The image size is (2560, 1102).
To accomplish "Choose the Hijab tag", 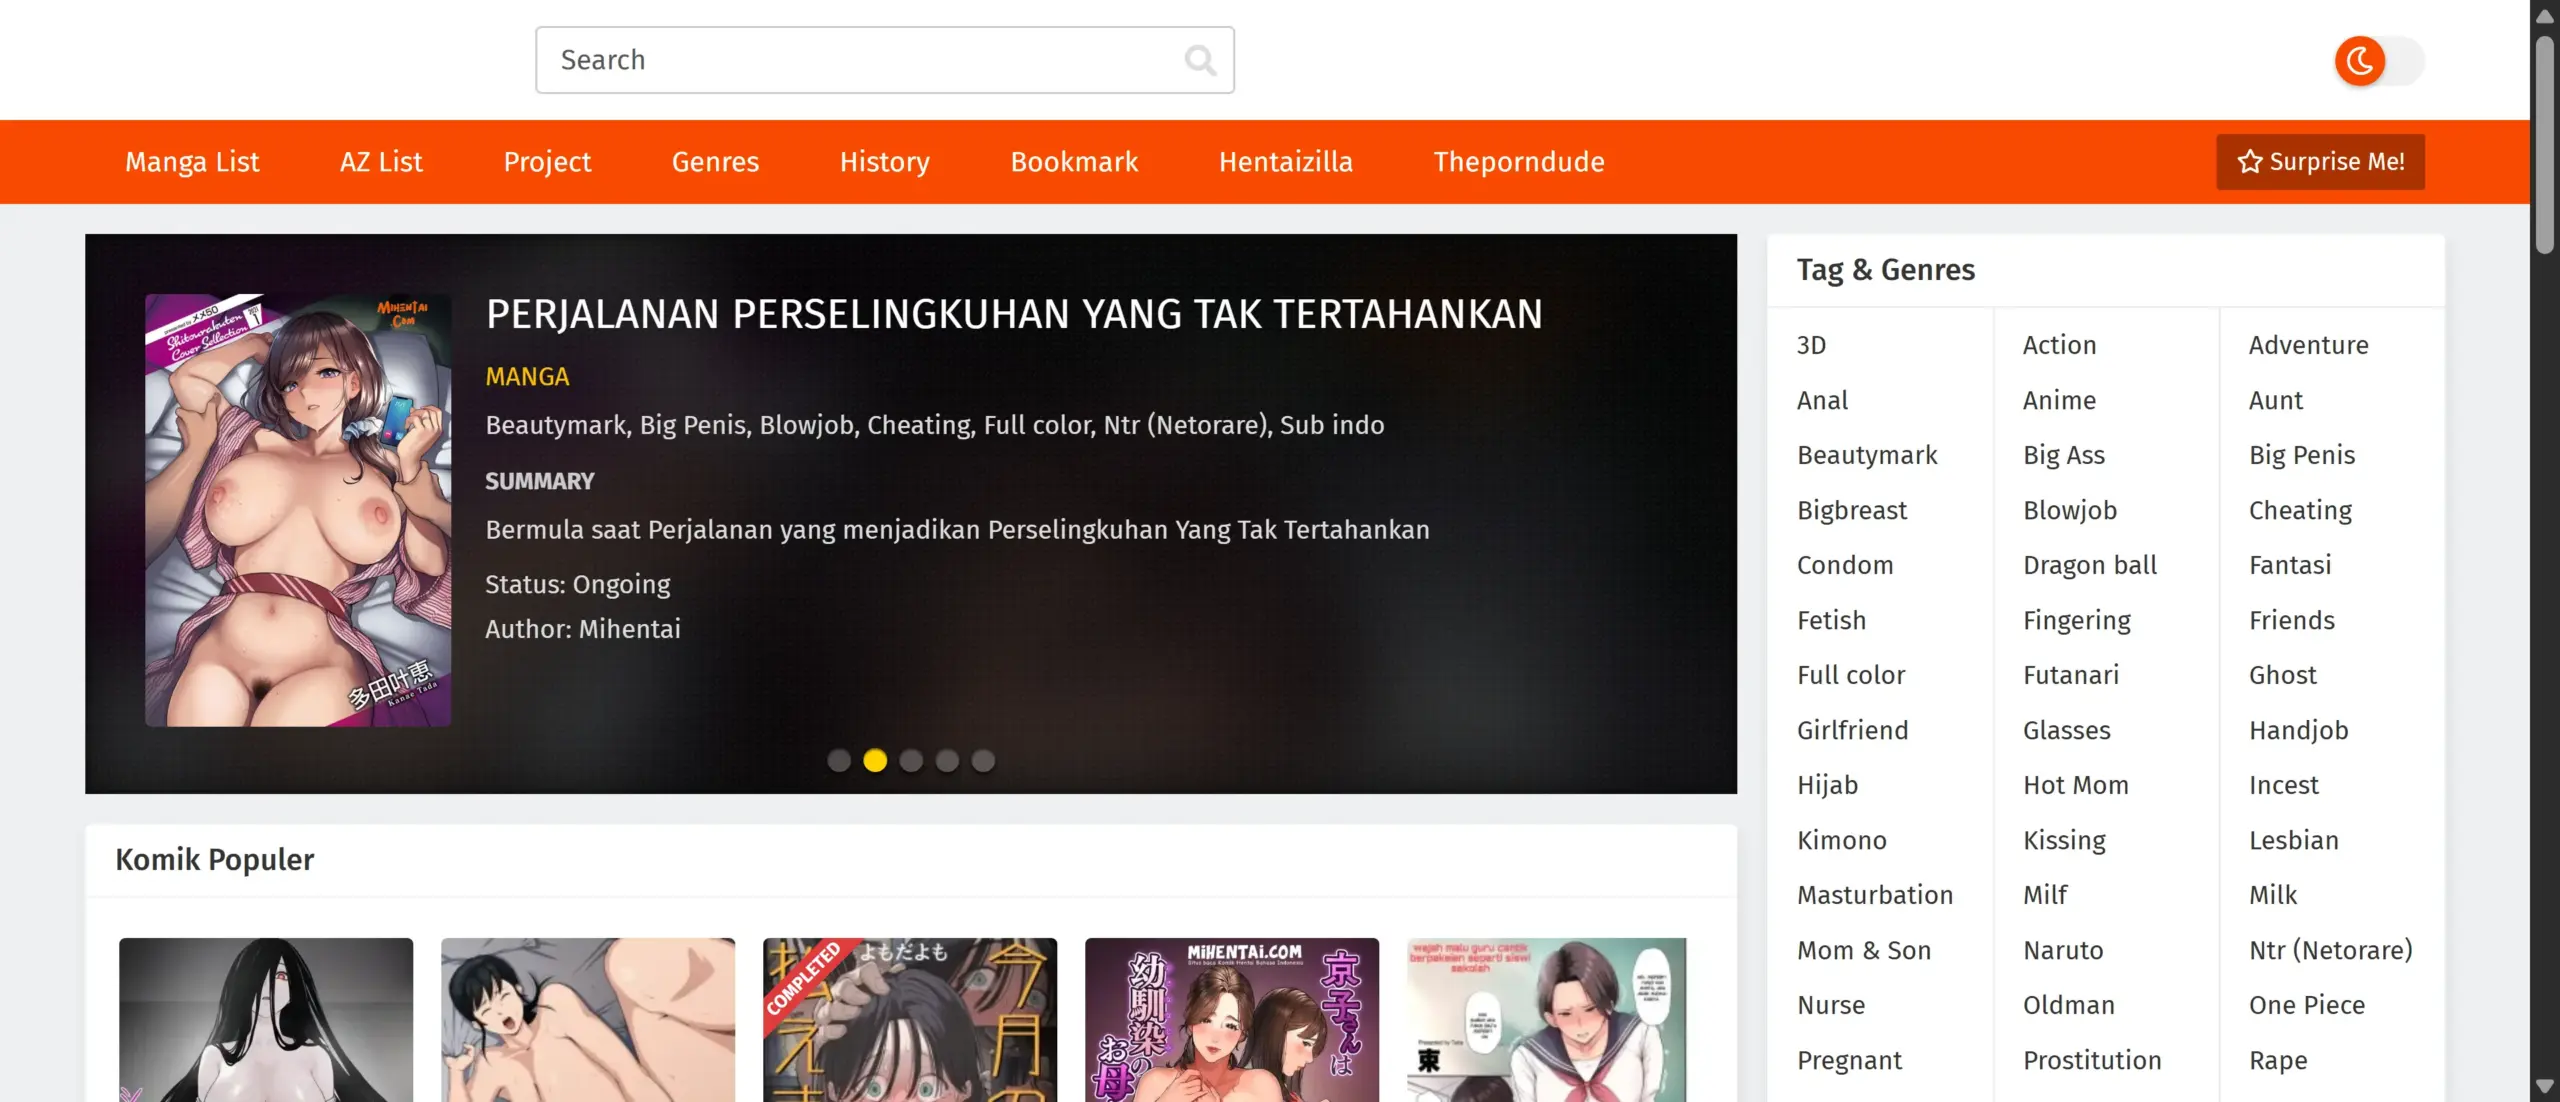I will (x=1827, y=785).
